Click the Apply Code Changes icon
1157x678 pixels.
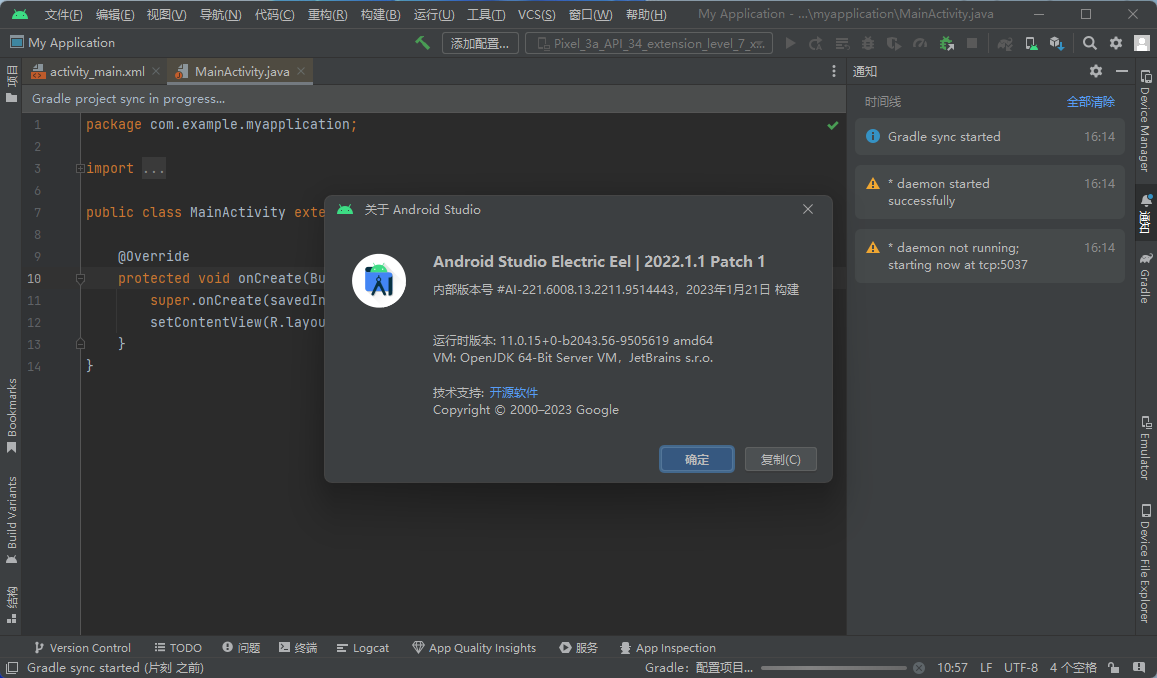pyautogui.click(x=842, y=44)
